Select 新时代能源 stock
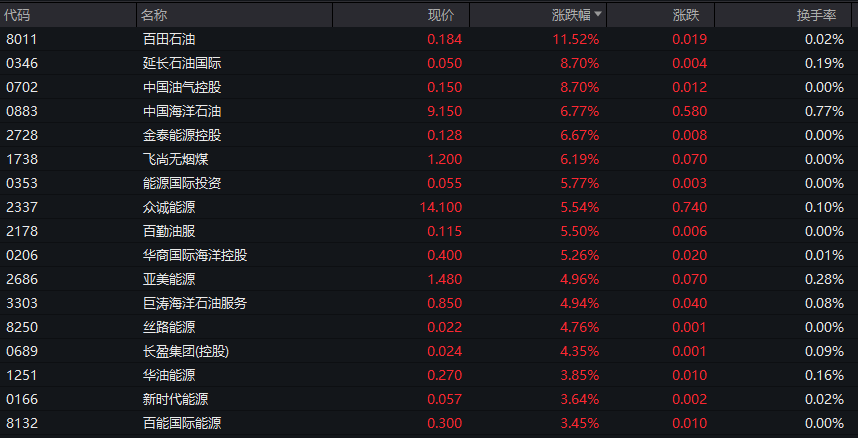 click(174, 399)
